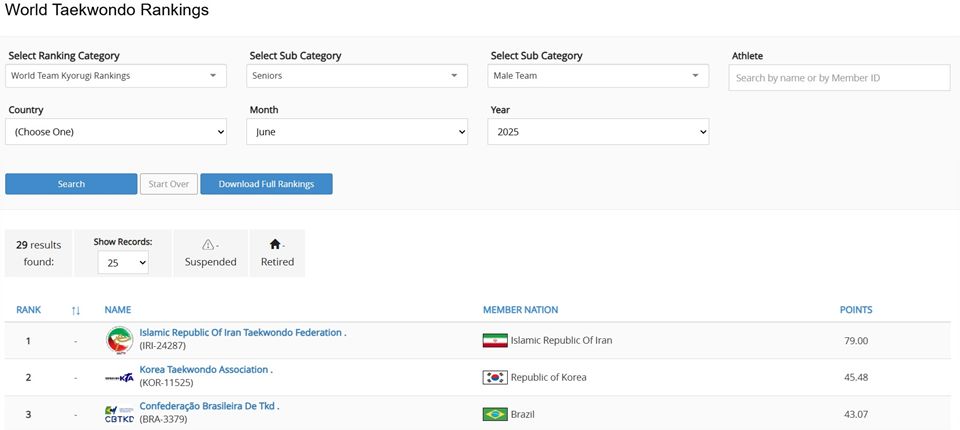960x430 pixels.
Task: Click the CBTKD Brazil federation logo
Action: point(119,414)
